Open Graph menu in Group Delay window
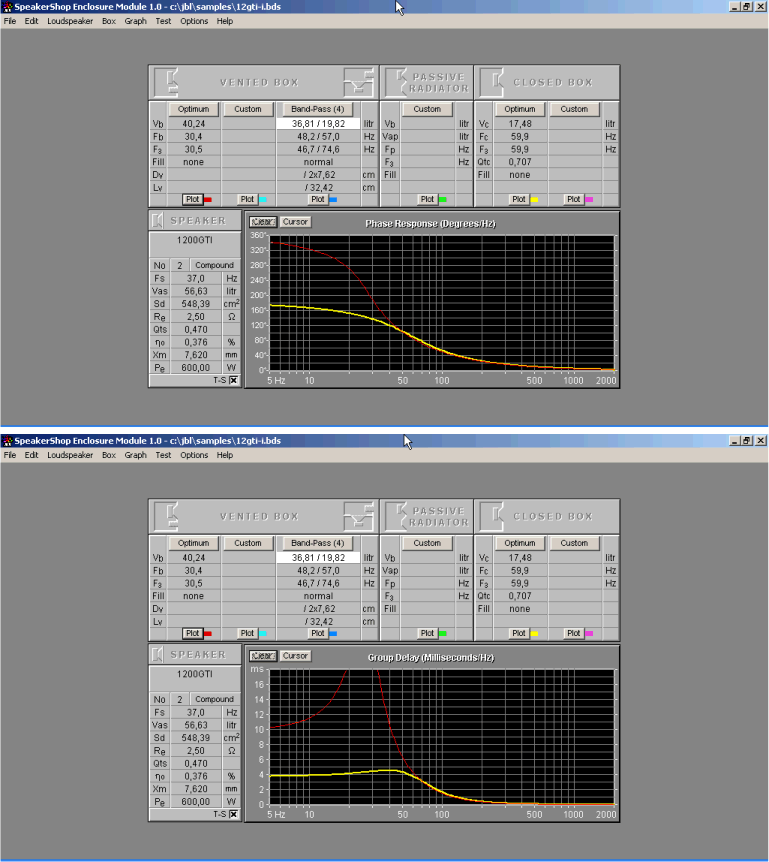769x862 pixels. click(135, 455)
